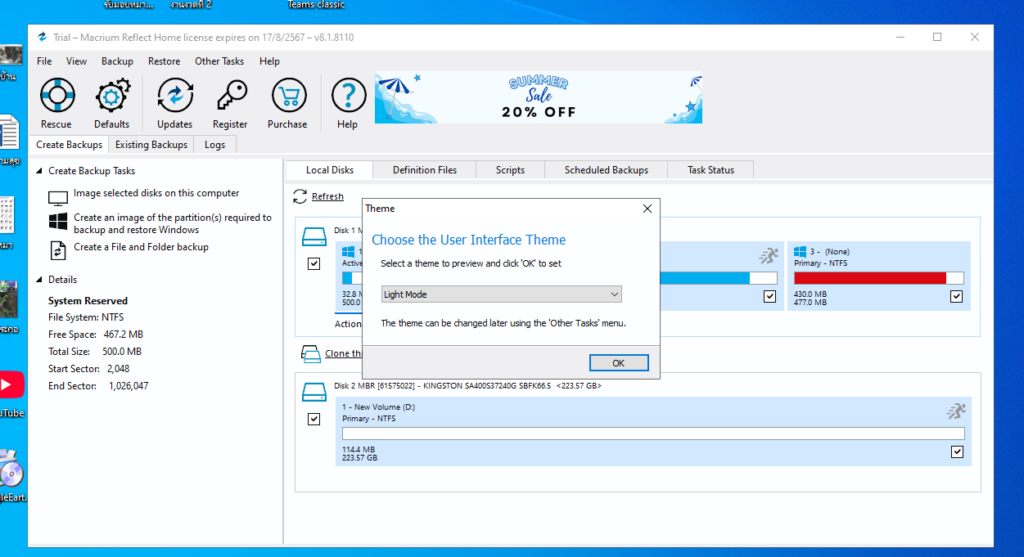
Task: Collapse the Details section
Action: [x=39, y=280]
